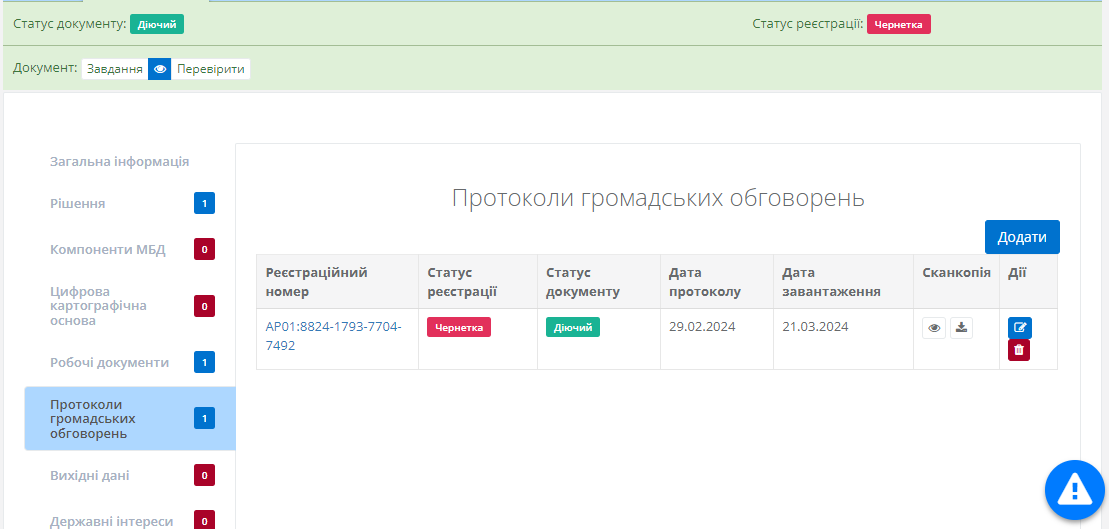Viewport: 1109px width, 529px height.
Task: Click the eye icon next to Завдання
Action: 160,69
